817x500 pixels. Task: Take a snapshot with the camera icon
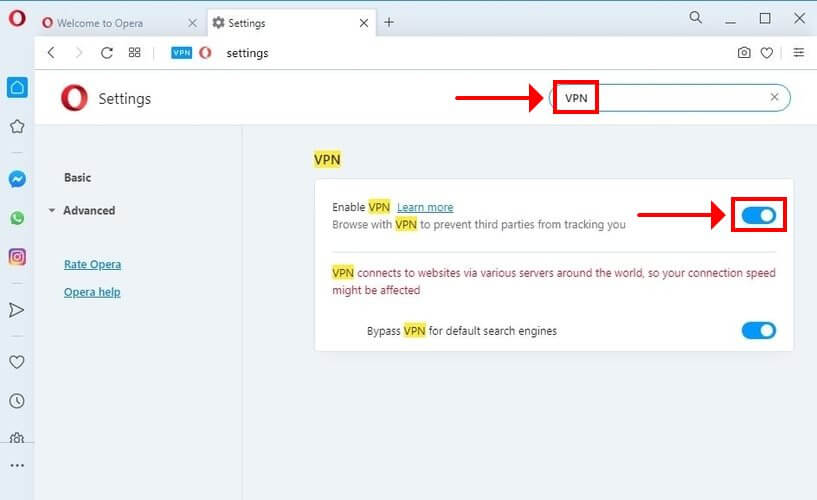[x=744, y=53]
